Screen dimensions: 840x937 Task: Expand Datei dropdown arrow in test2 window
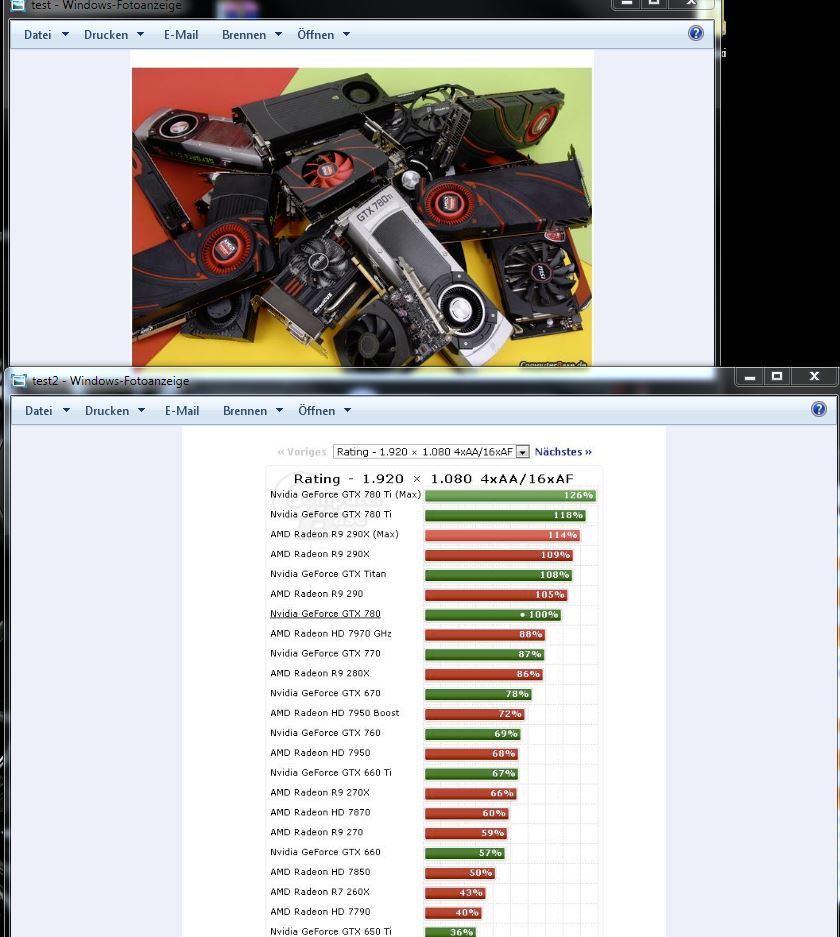point(66,411)
